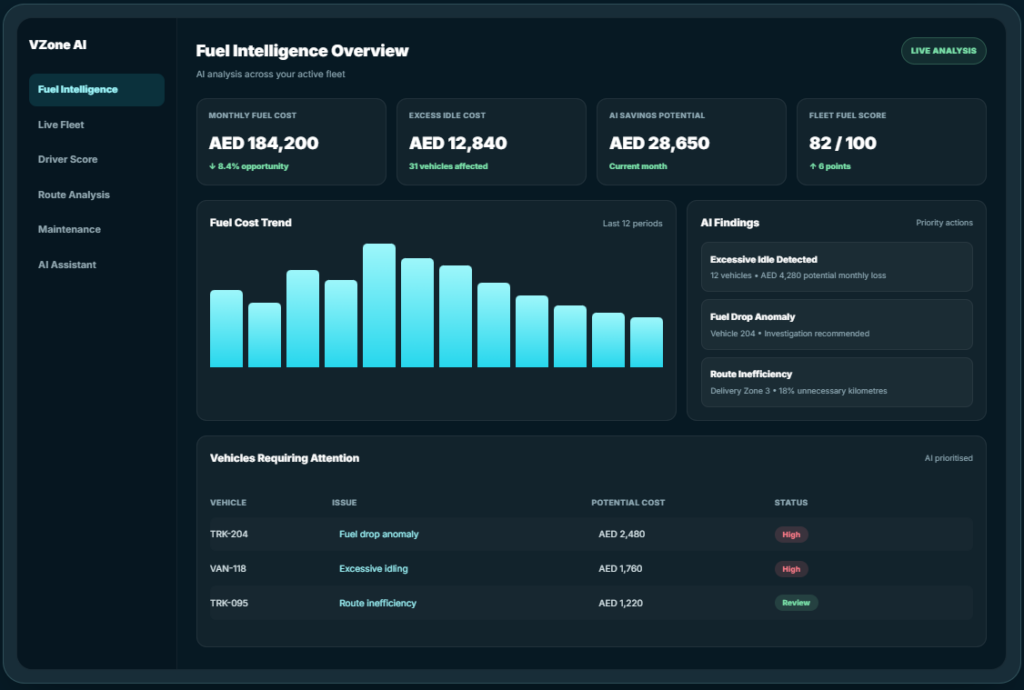The height and width of the screenshot is (690, 1024).
Task: Click the POTENTIAL COST column header
Action: coord(628,503)
